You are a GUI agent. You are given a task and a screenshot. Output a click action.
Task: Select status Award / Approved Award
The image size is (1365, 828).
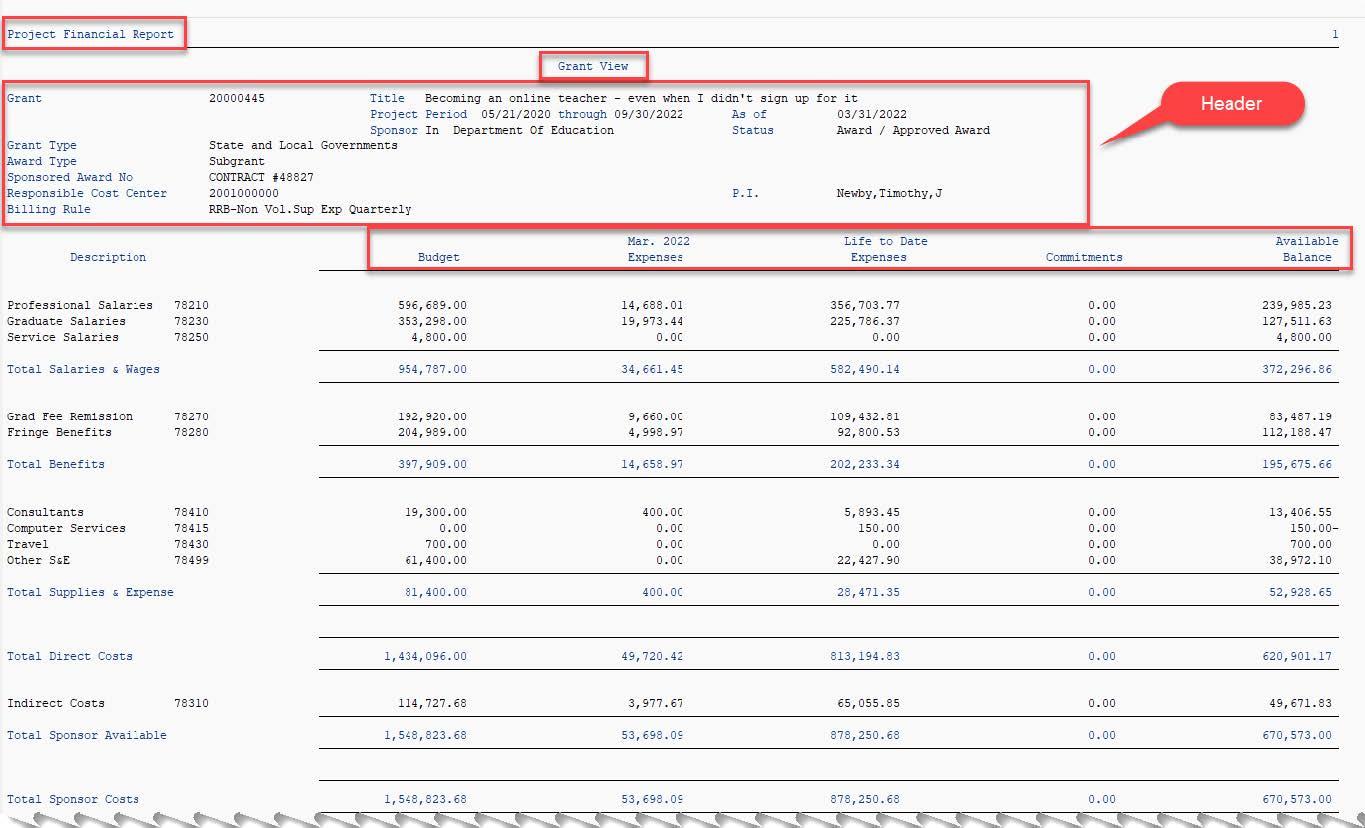[x=913, y=130]
